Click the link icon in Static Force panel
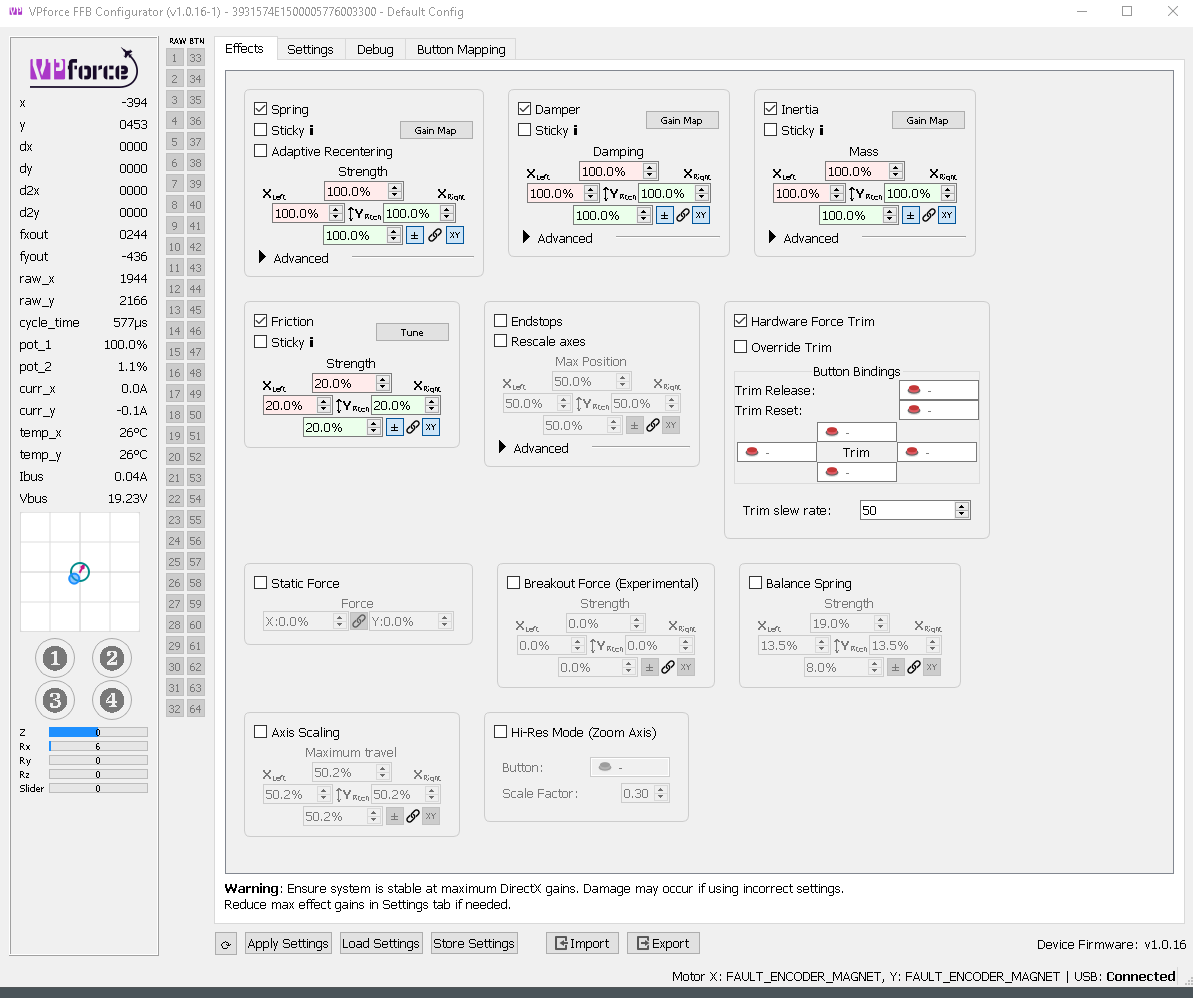This screenshot has height=998, width=1193. click(x=359, y=620)
